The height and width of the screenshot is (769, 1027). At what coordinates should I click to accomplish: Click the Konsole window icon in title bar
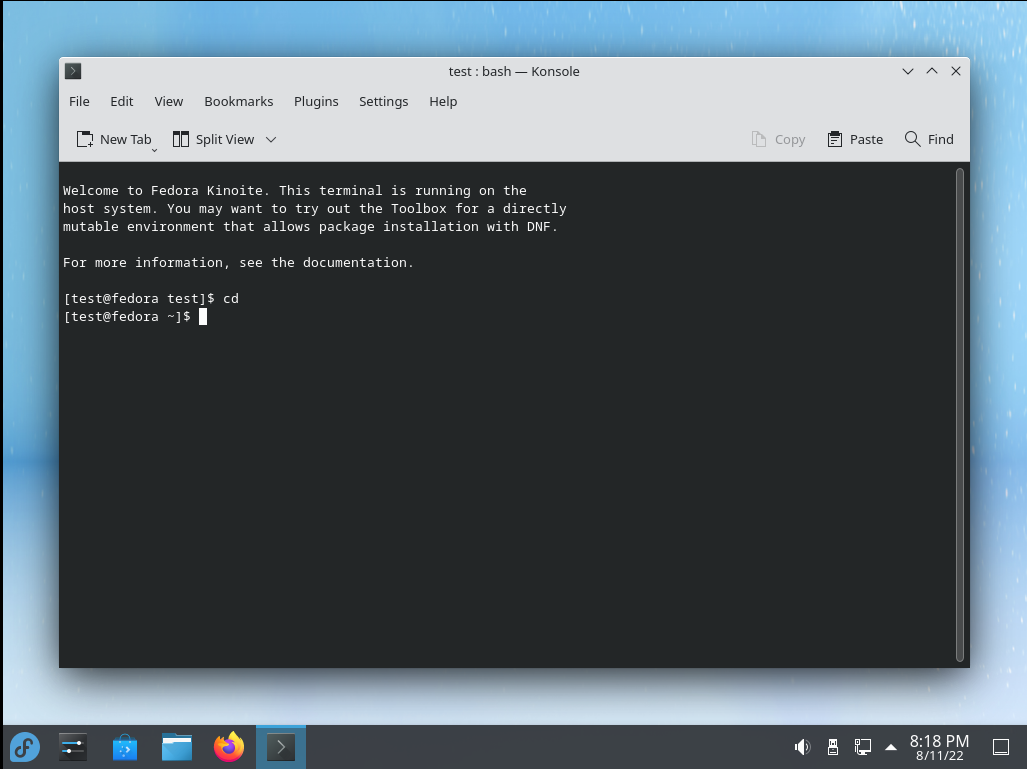tap(73, 71)
